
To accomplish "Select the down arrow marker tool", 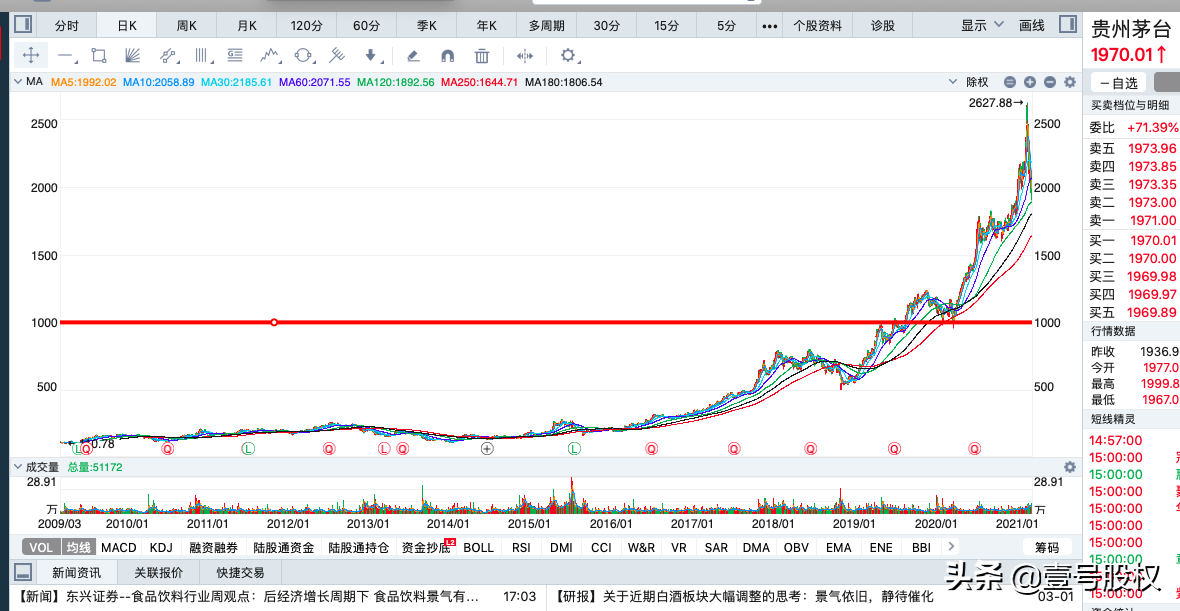I will tap(371, 55).
